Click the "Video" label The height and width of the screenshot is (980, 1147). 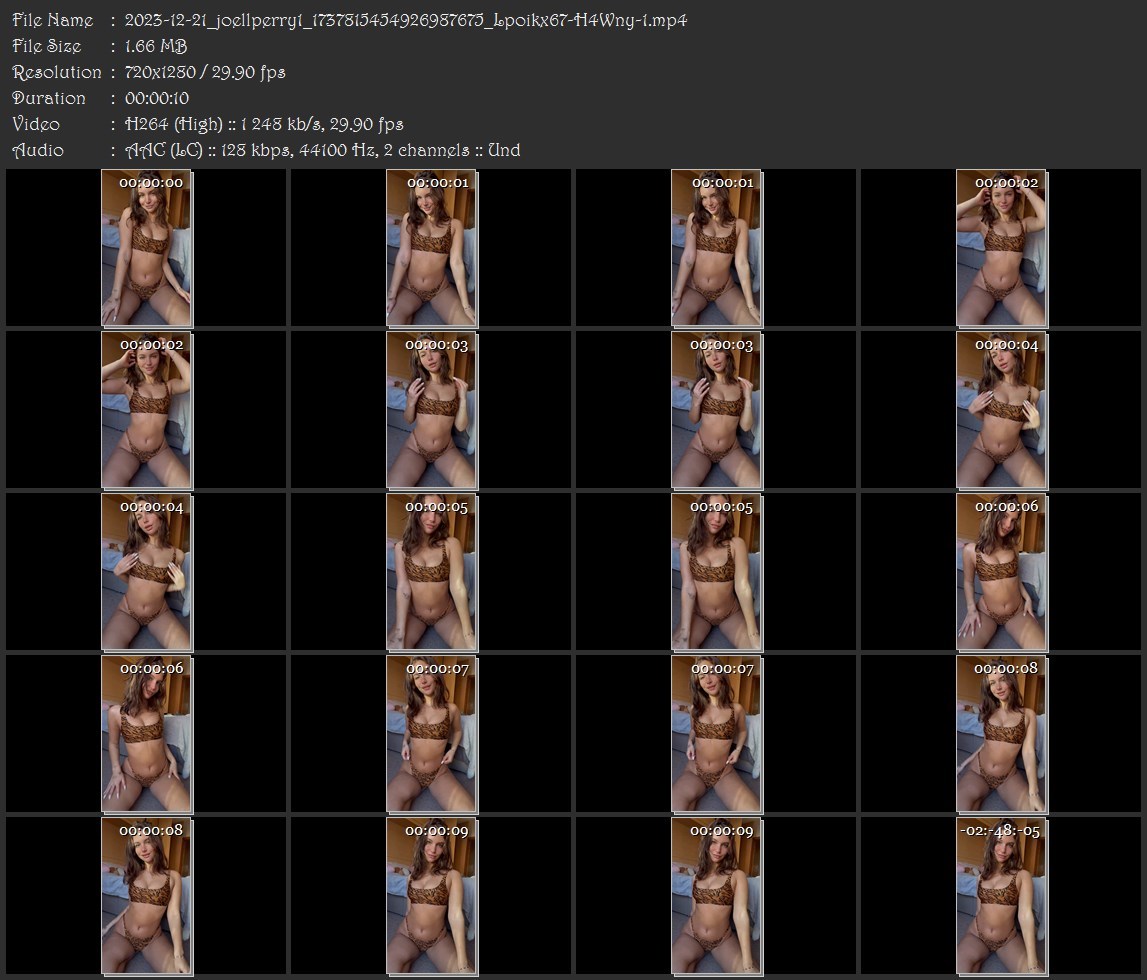click(x=36, y=124)
